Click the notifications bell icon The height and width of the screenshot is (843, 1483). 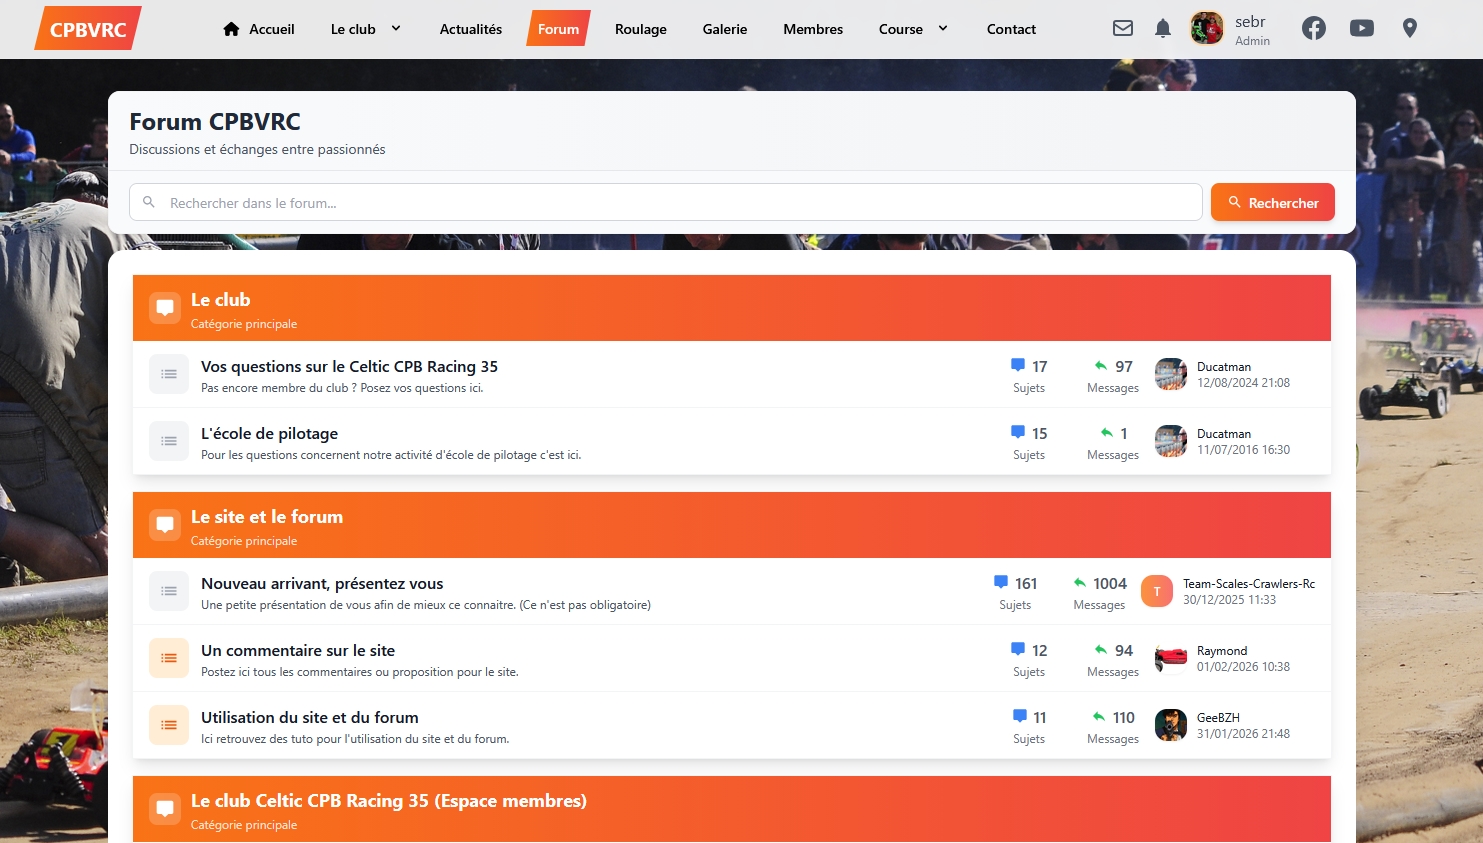(1162, 29)
